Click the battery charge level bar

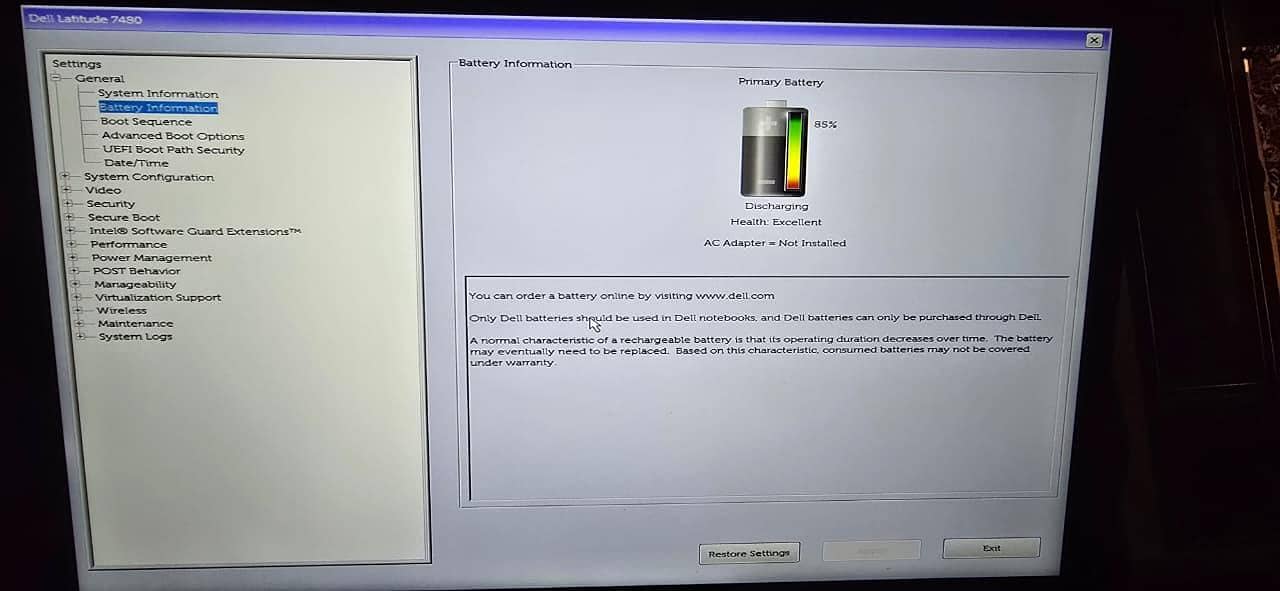point(795,150)
